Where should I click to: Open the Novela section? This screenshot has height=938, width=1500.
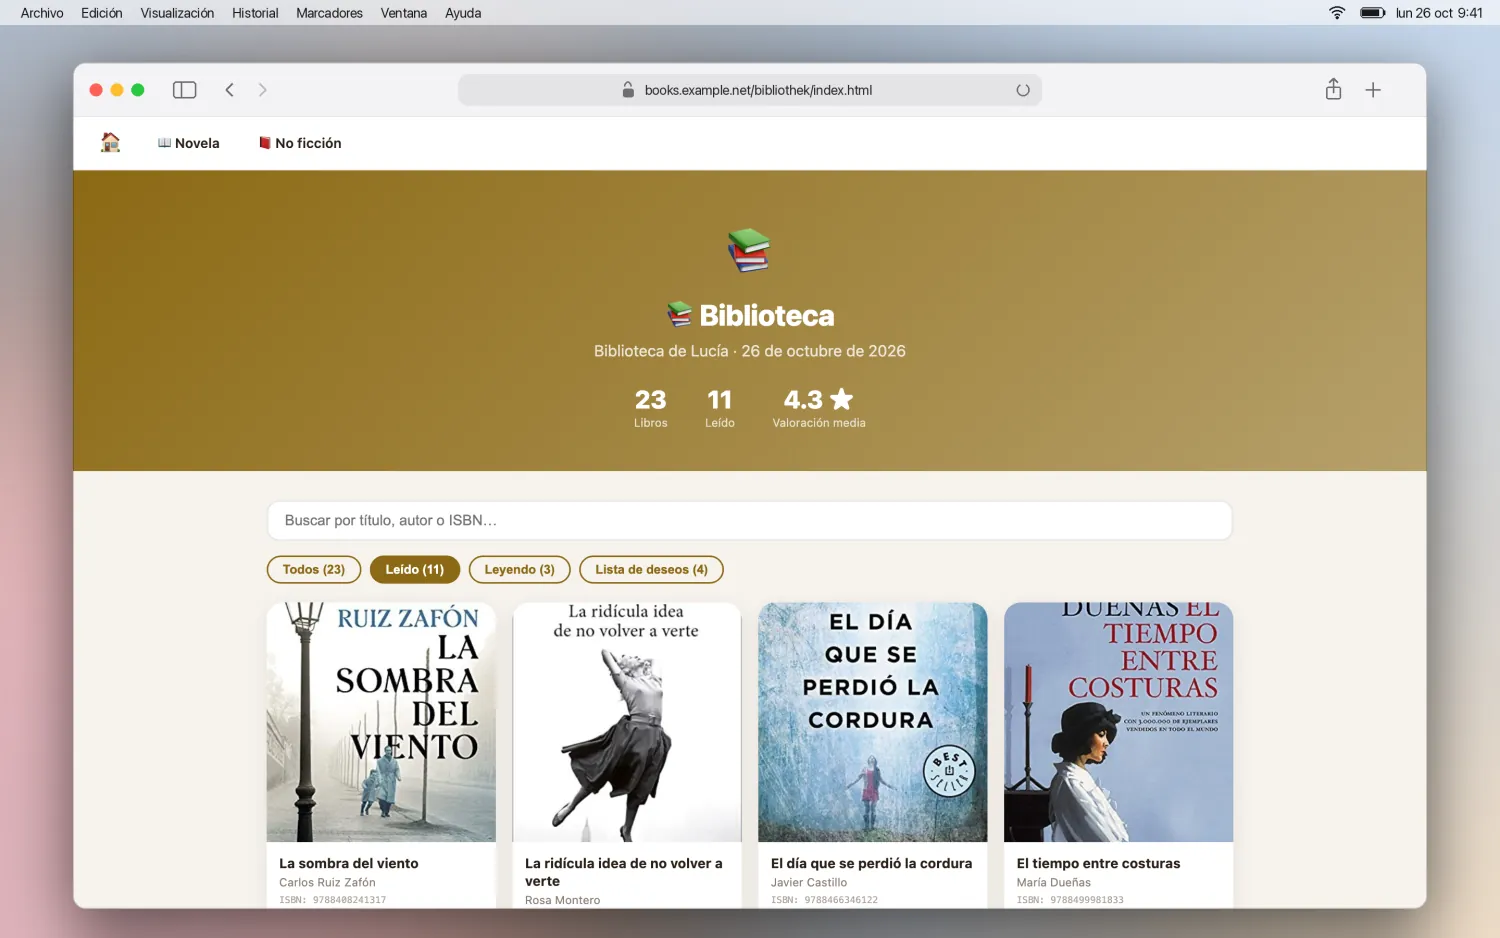189,143
